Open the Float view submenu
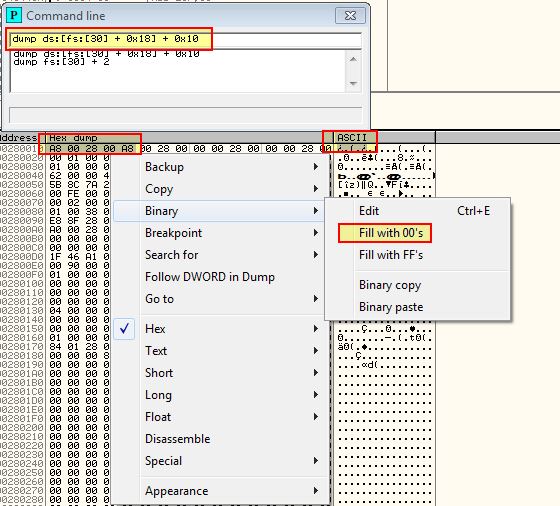560x506 pixels. coord(221,417)
